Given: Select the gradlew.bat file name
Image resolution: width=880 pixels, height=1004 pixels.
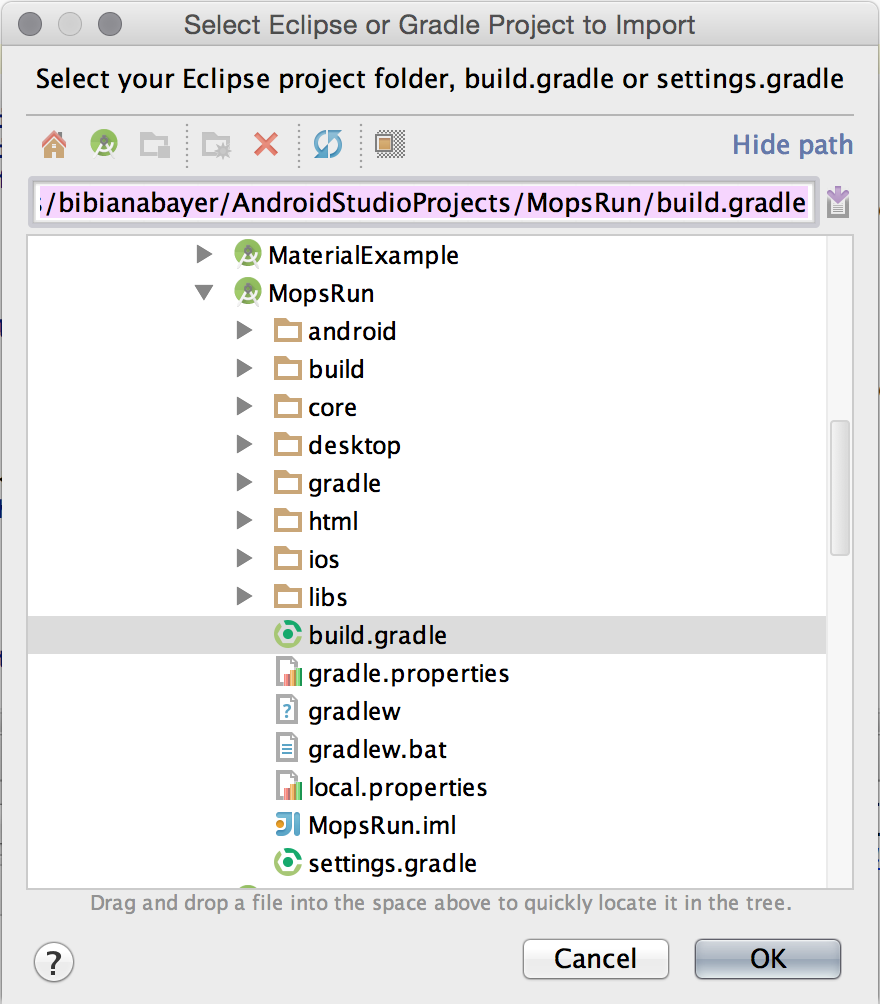Looking at the screenshot, I should coord(377,749).
